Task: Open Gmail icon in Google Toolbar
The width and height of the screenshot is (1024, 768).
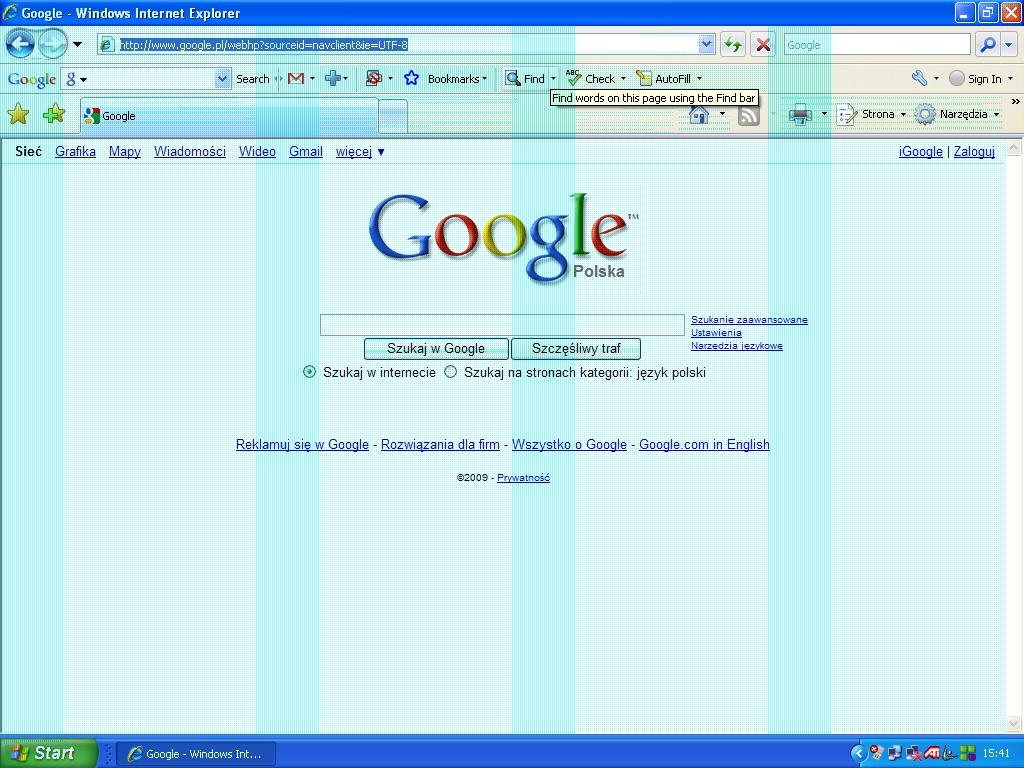Action: (x=296, y=78)
